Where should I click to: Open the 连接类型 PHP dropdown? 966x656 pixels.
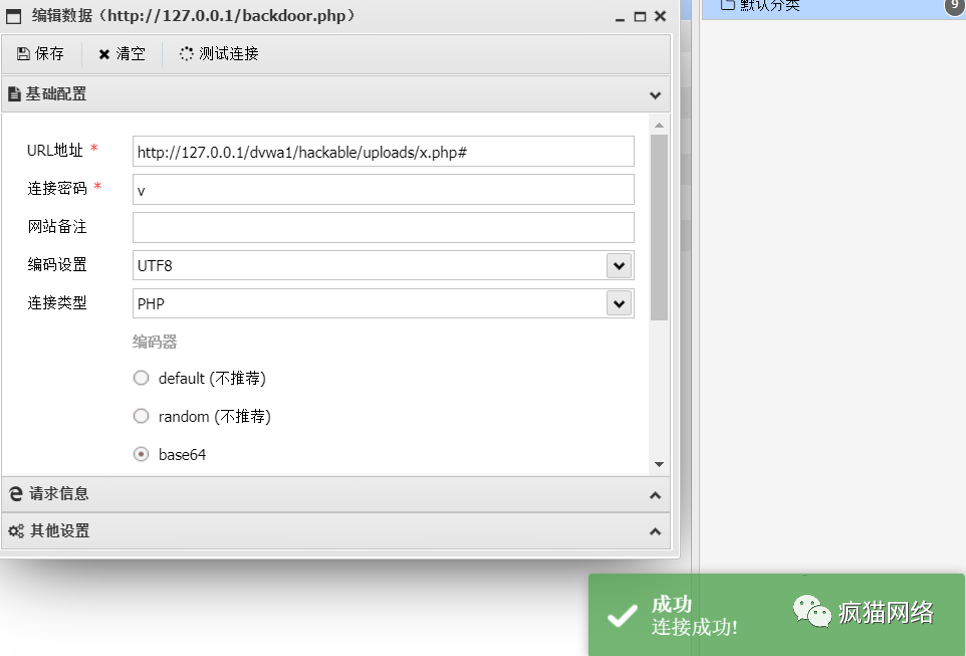click(619, 303)
